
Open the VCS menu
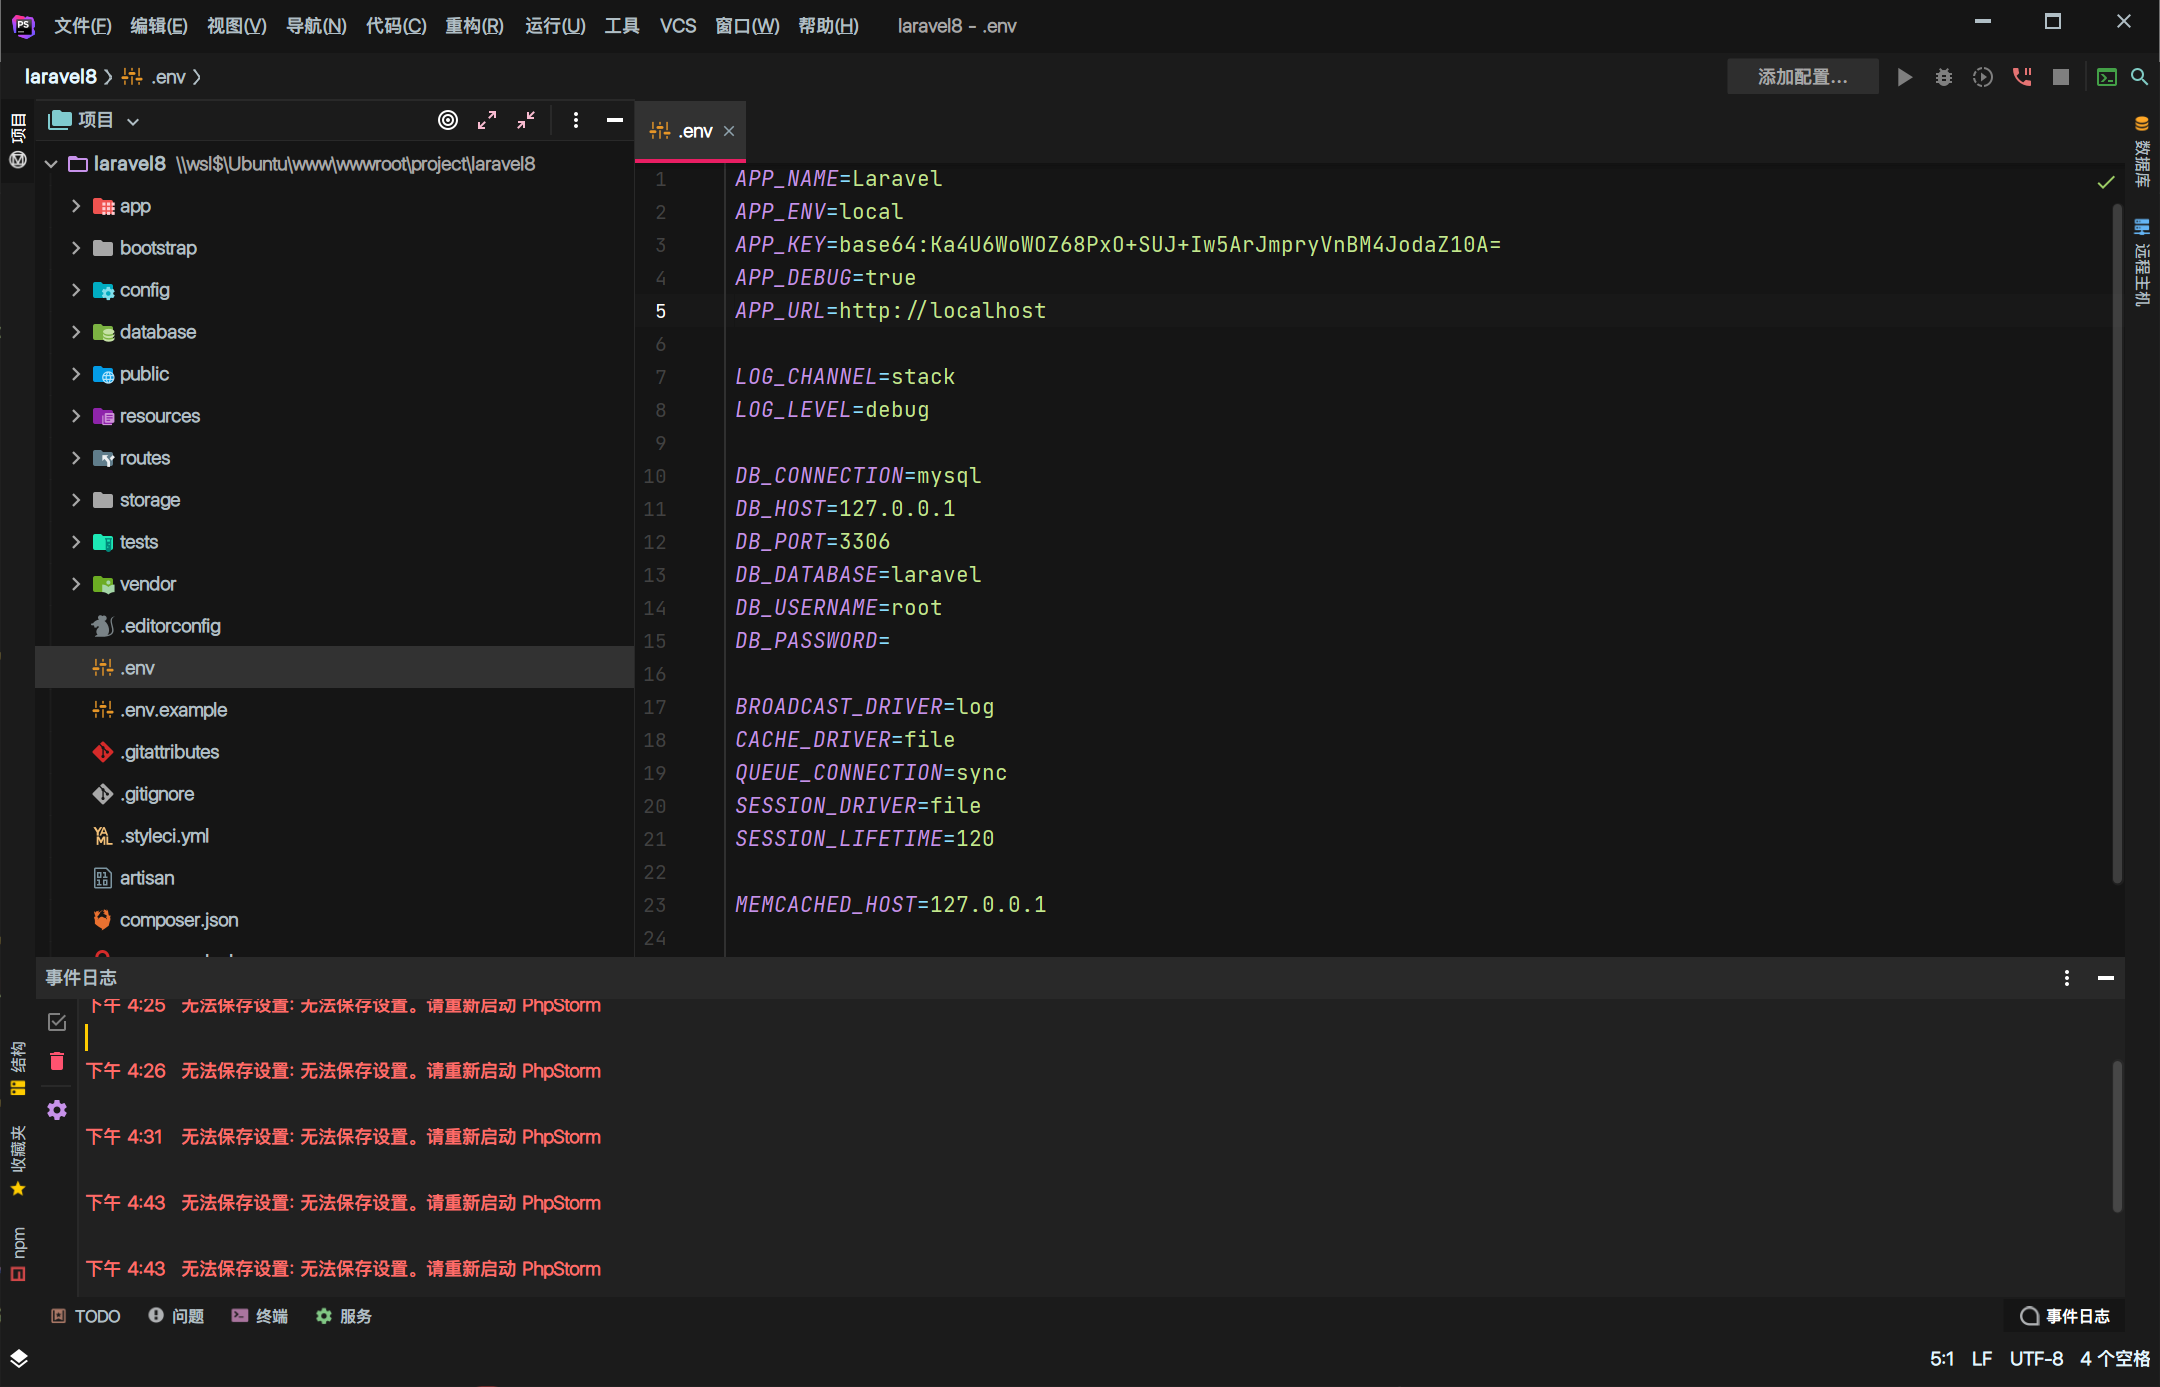[678, 26]
